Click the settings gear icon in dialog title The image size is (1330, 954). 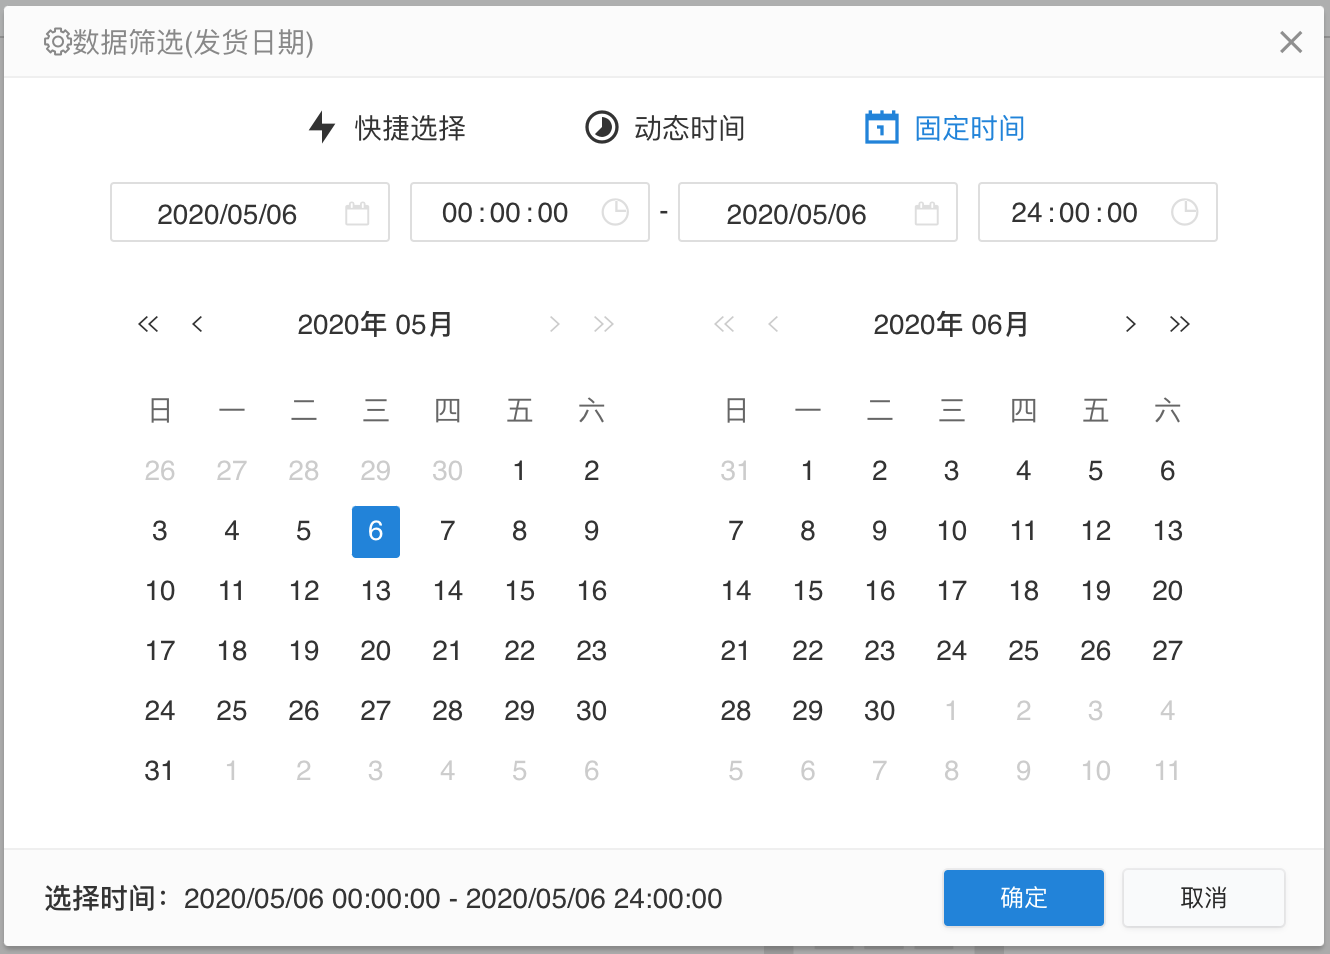tap(57, 42)
